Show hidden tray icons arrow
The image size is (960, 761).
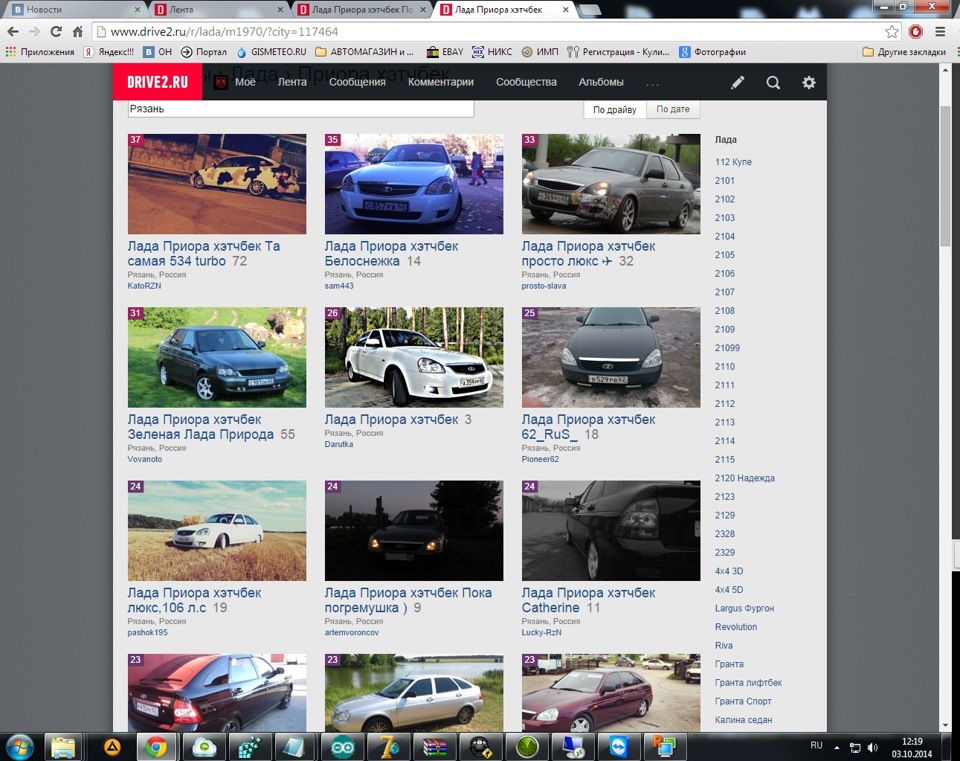836,748
